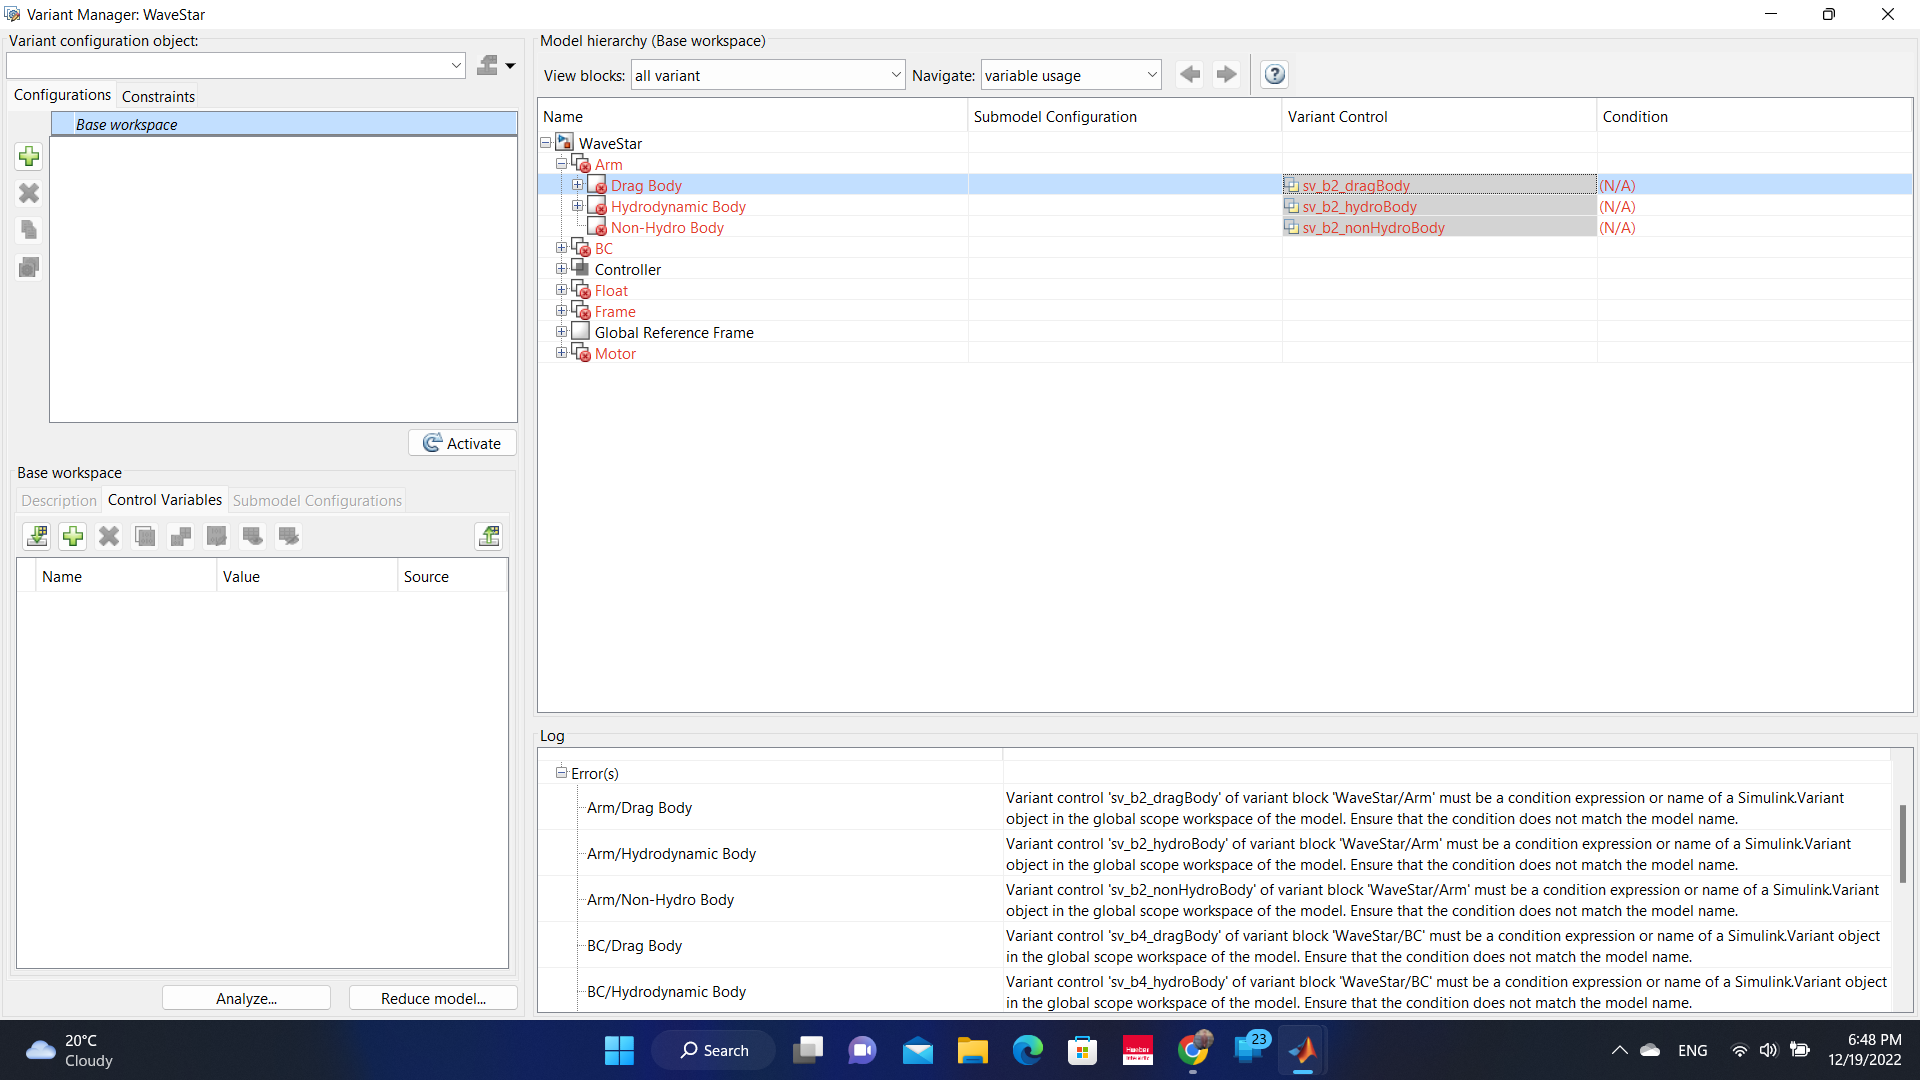This screenshot has height=1080, width=1920.
Task: Click the Reduce model button
Action: pyautogui.click(x=432, y=998)
